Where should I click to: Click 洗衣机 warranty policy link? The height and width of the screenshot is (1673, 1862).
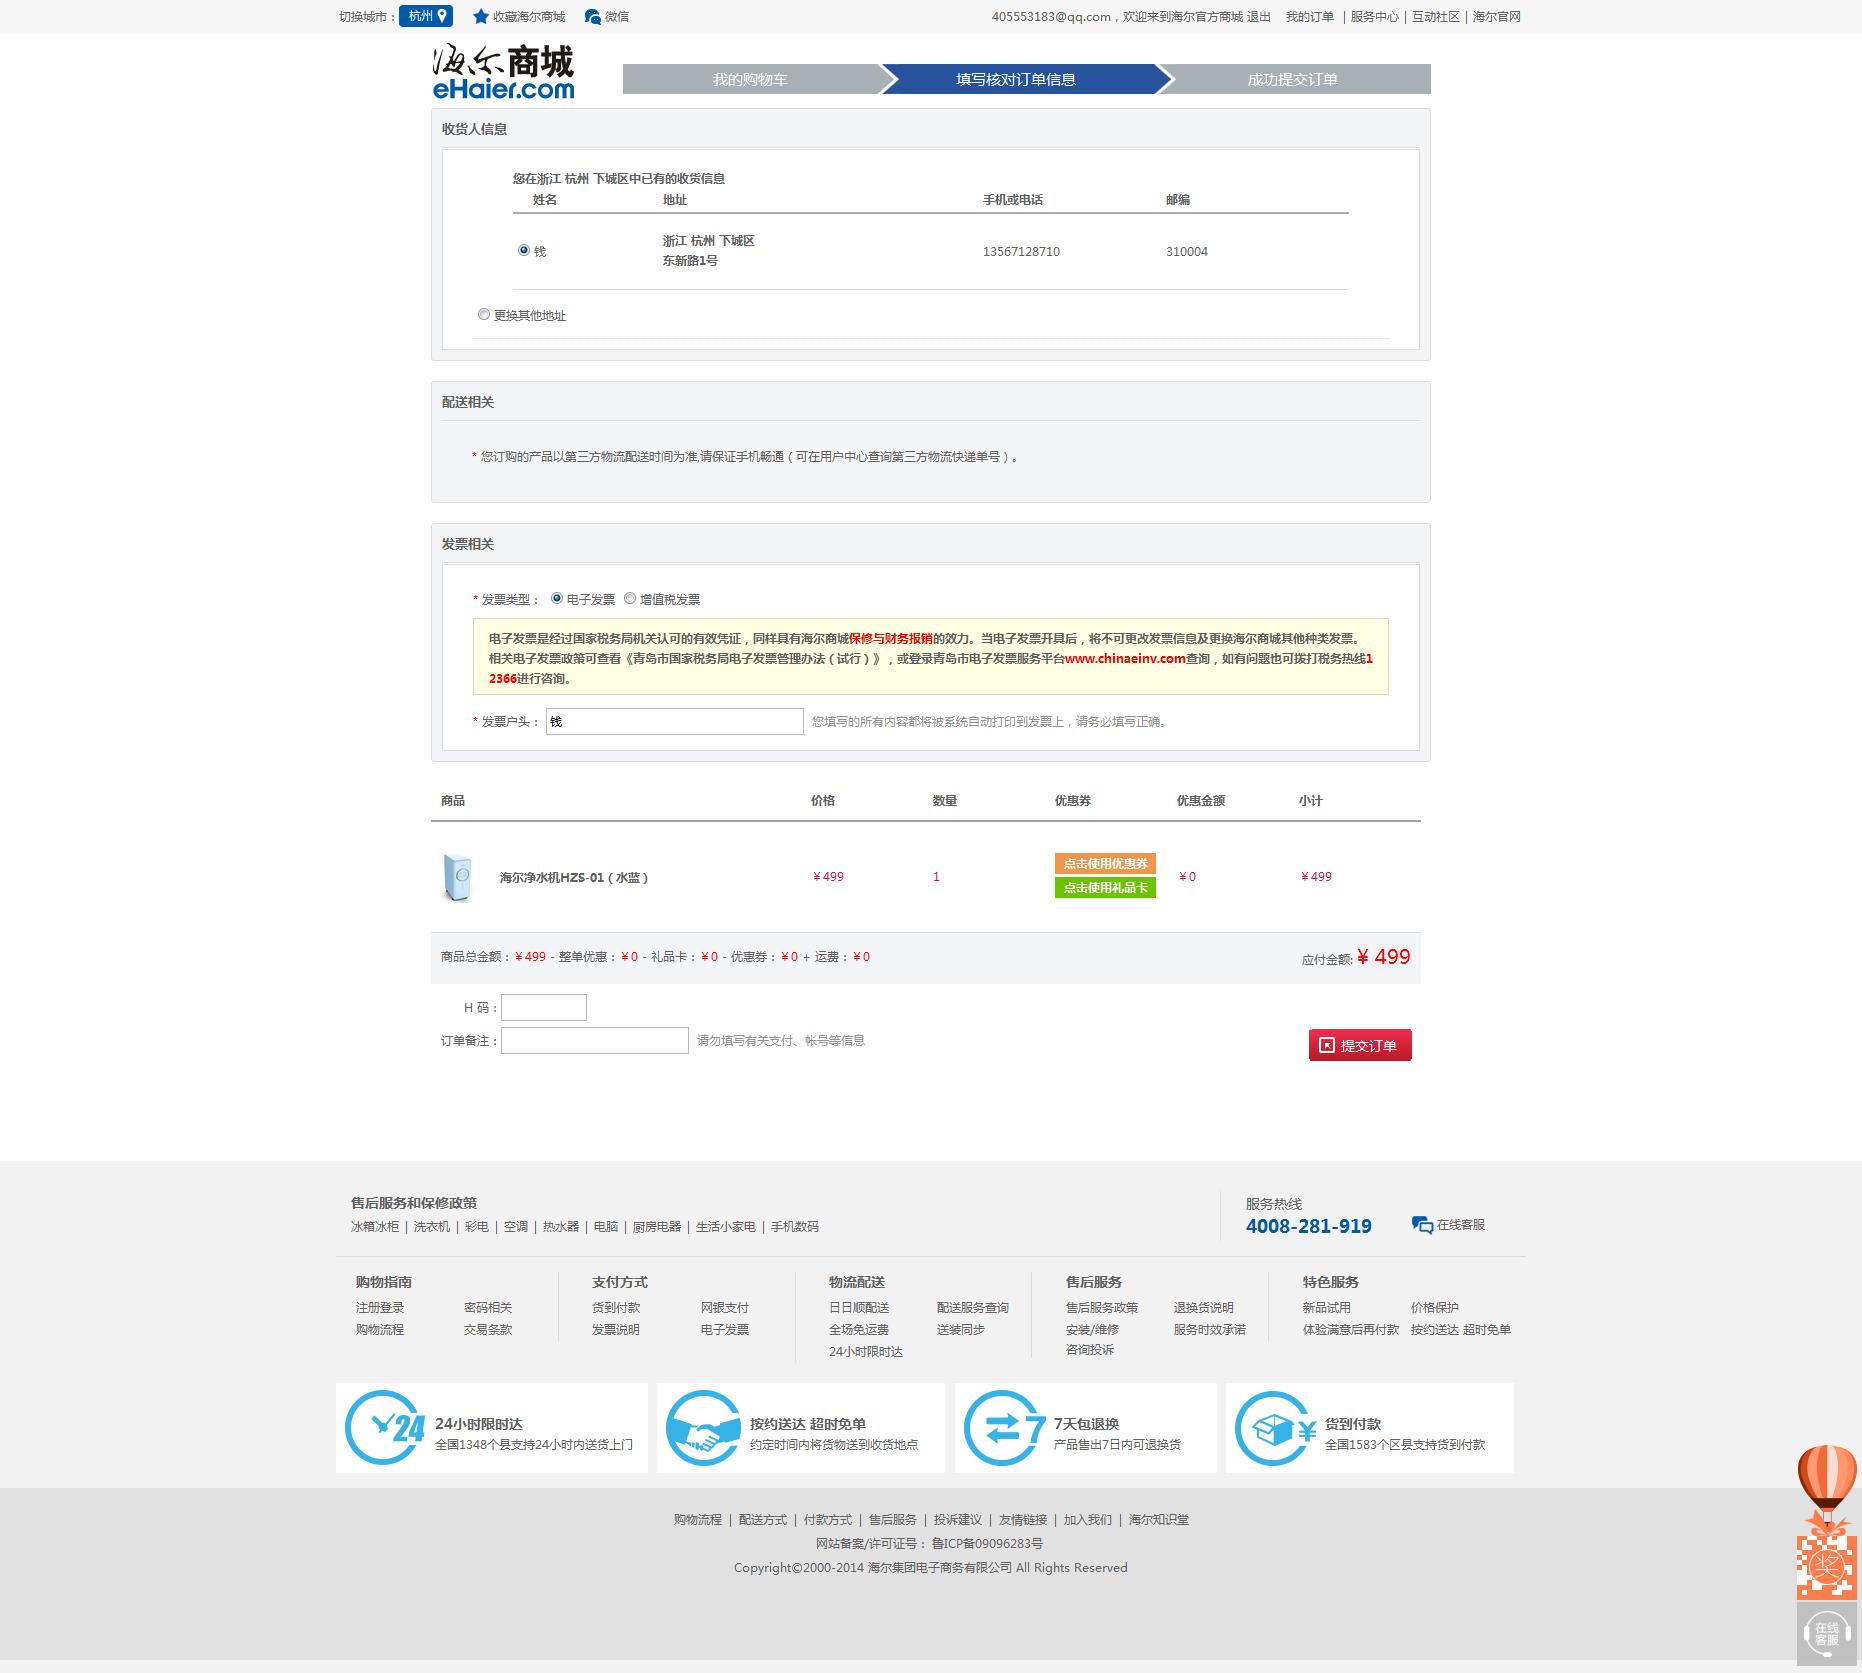pos(432,1226)
